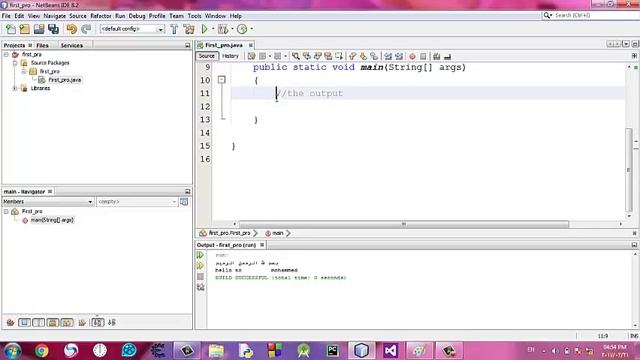
Task: Select the Projects tab
Action: click(14, 45)
